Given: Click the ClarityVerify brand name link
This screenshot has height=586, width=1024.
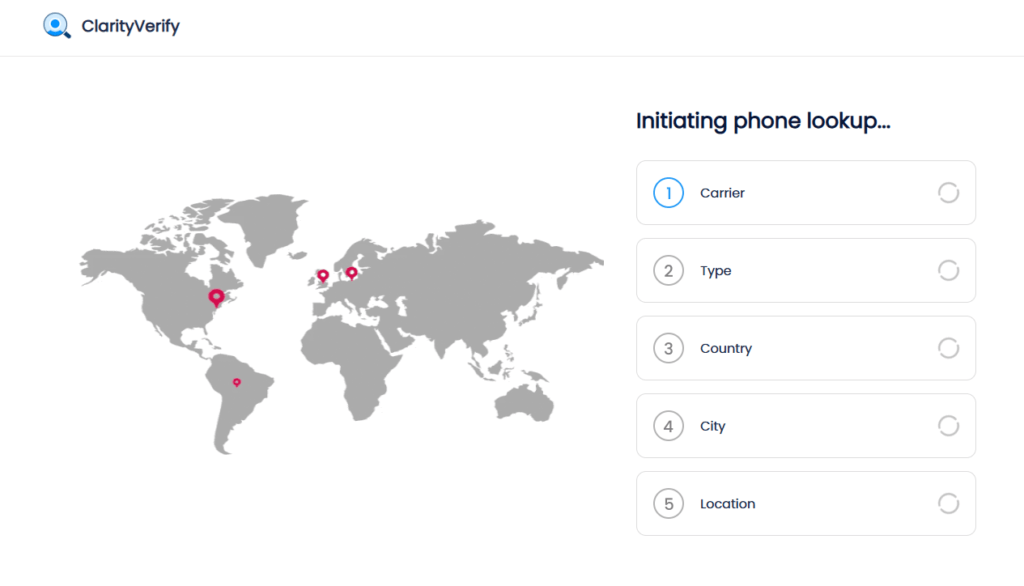Looking at the screenshot, I should pos(130,27).
